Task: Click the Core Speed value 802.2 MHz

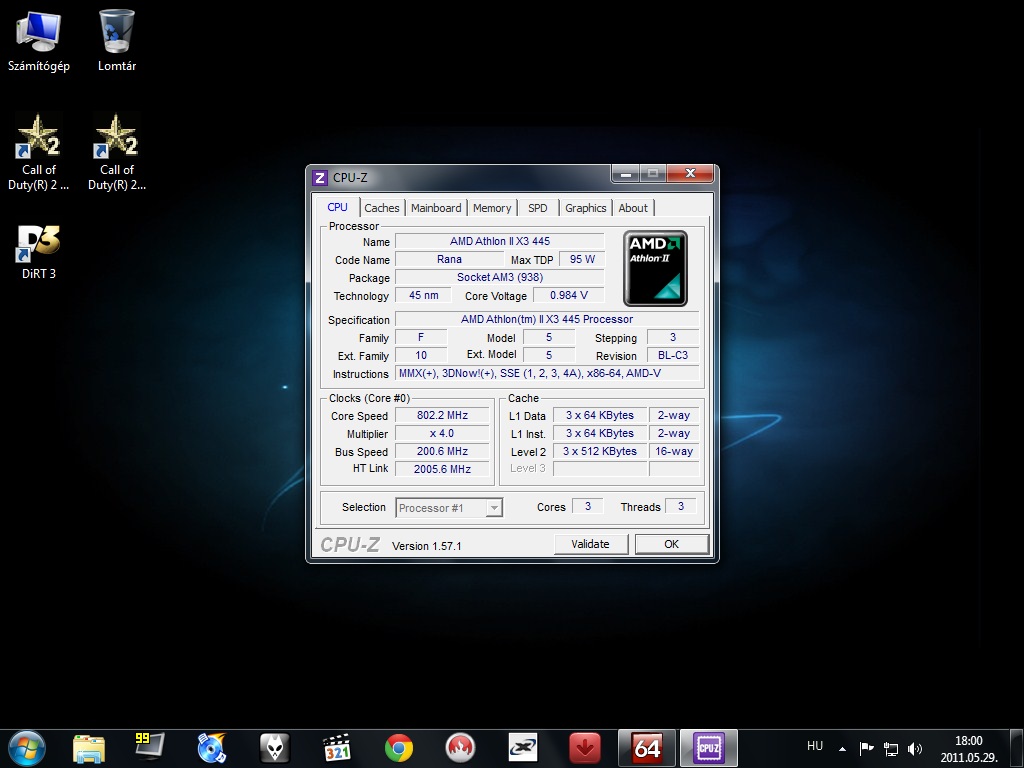Action: [x=442, y=415]
